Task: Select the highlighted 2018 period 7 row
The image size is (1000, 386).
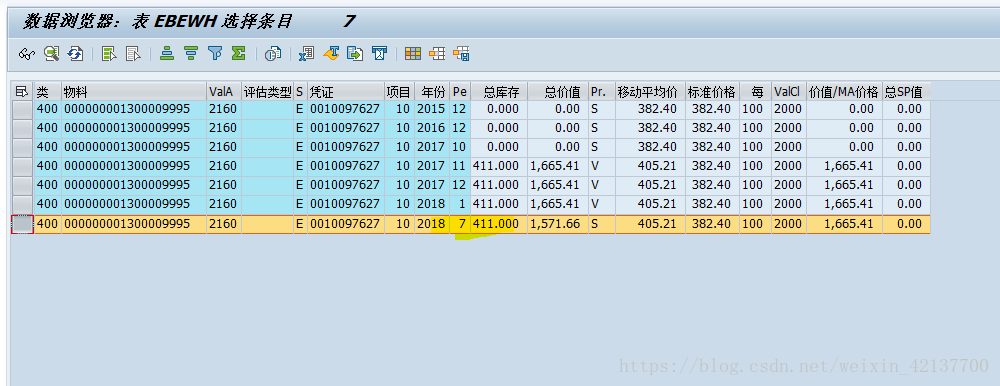Action: coord(22,225)
